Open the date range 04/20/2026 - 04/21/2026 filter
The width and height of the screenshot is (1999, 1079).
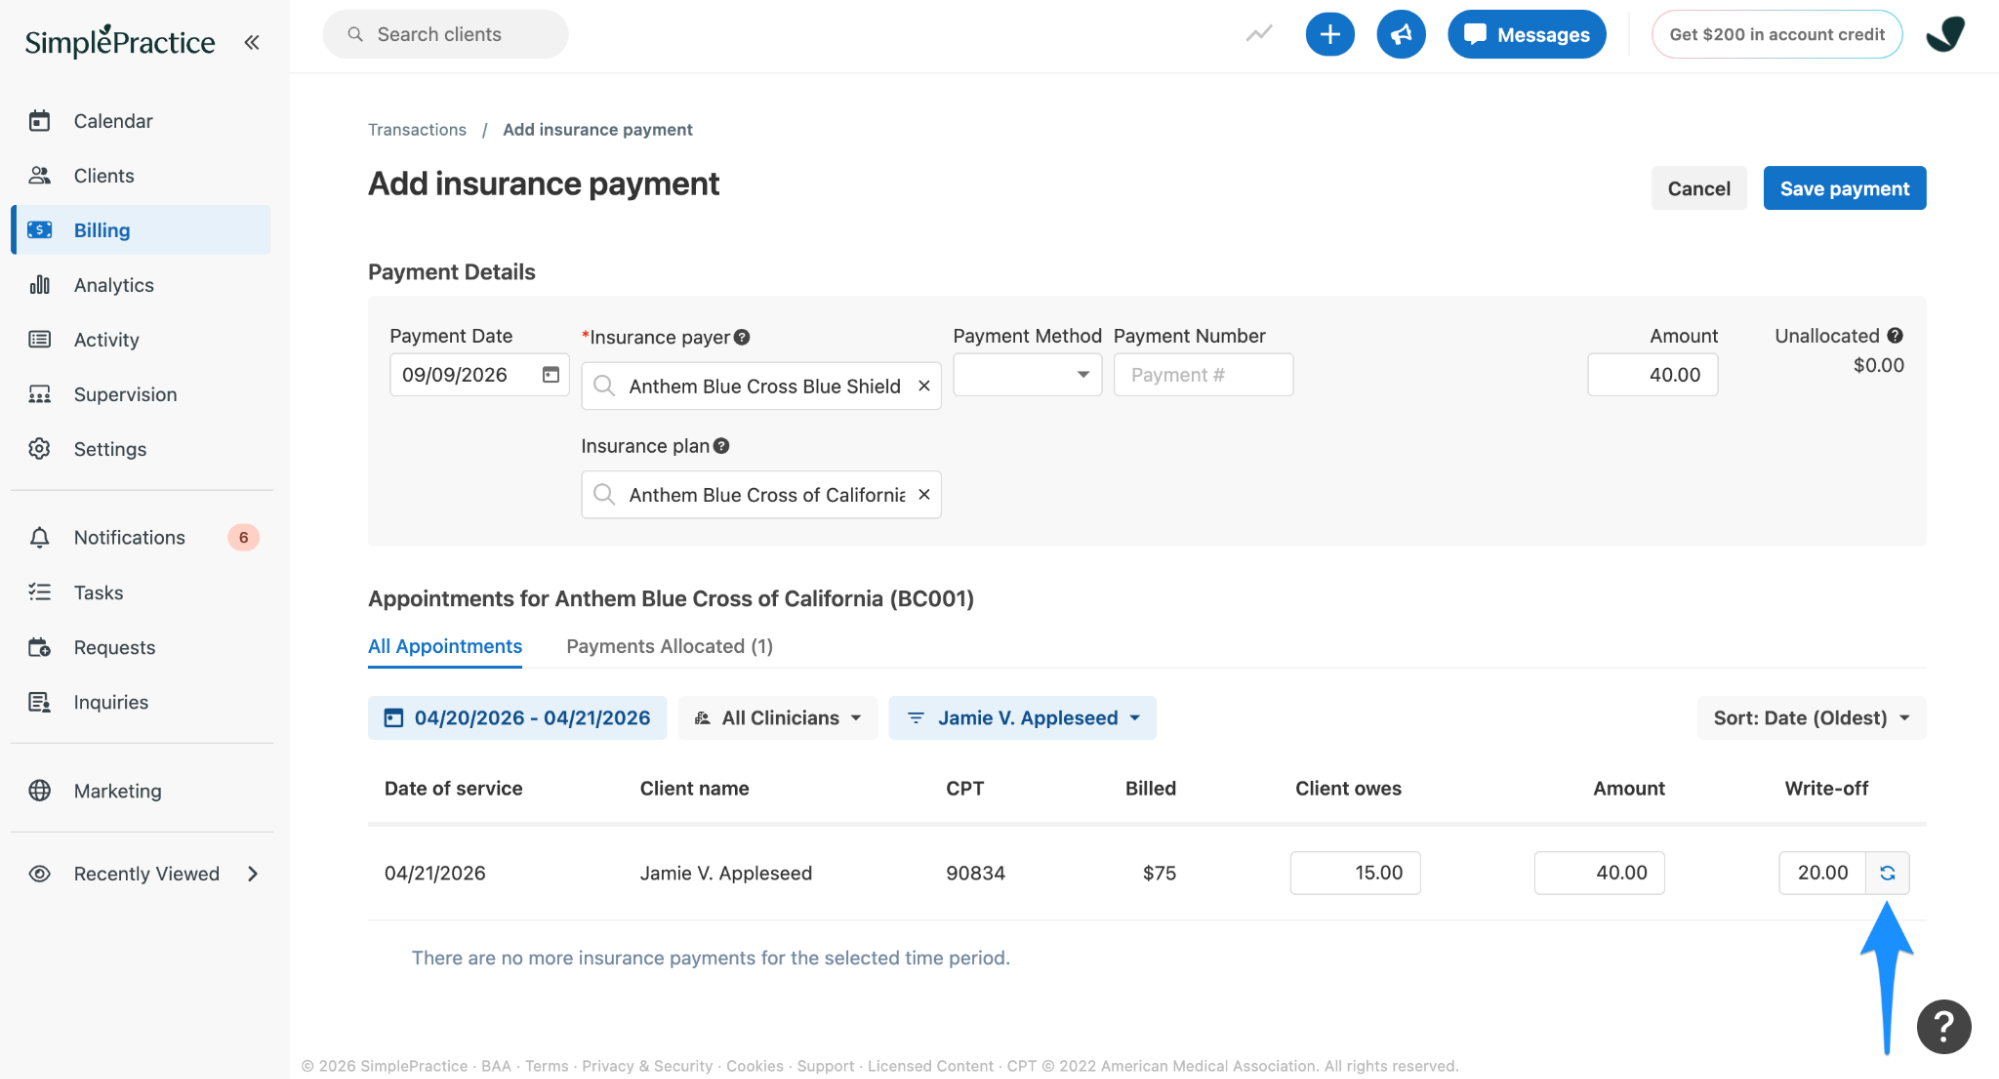pos(517,718)
